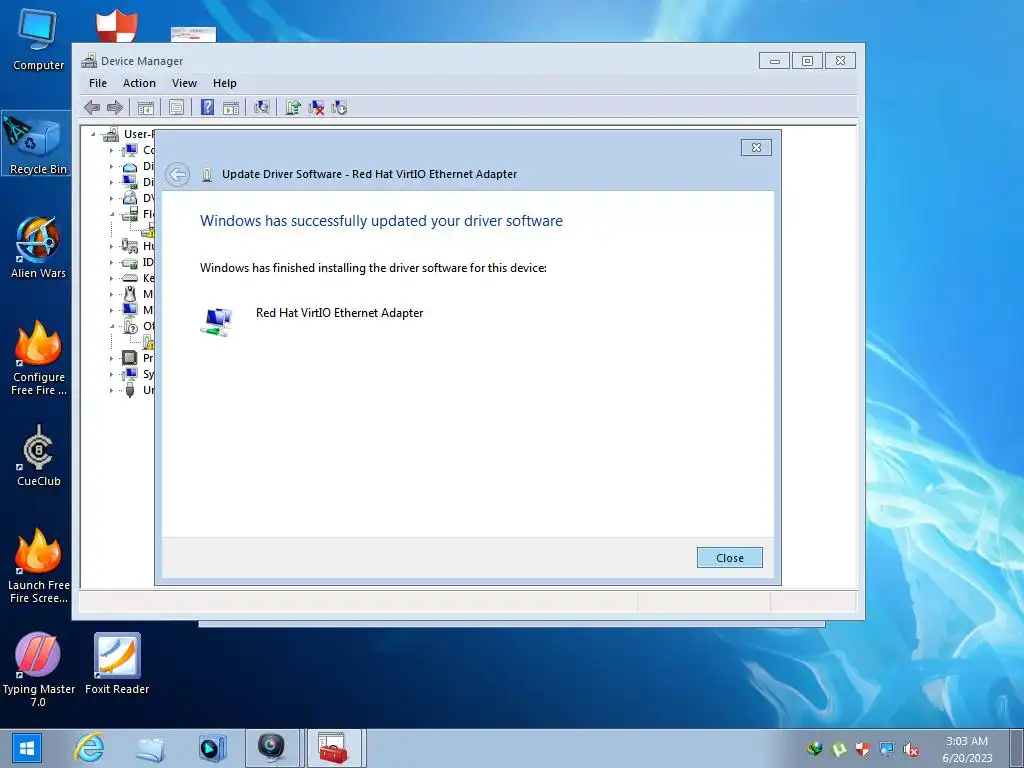Select the processor chip tree node

[x=130, y=358]
